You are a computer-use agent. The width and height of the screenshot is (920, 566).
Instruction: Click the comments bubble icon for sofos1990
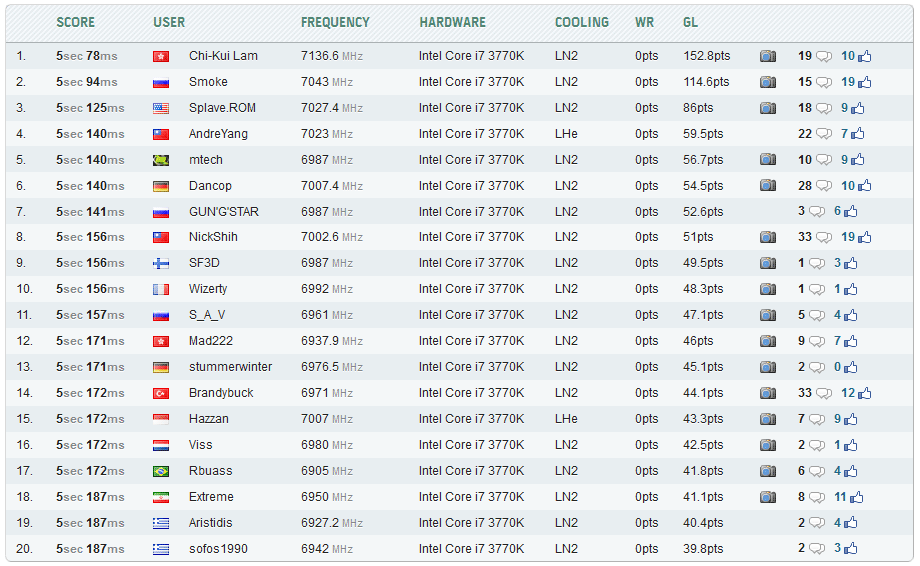[x=816, y=549]
